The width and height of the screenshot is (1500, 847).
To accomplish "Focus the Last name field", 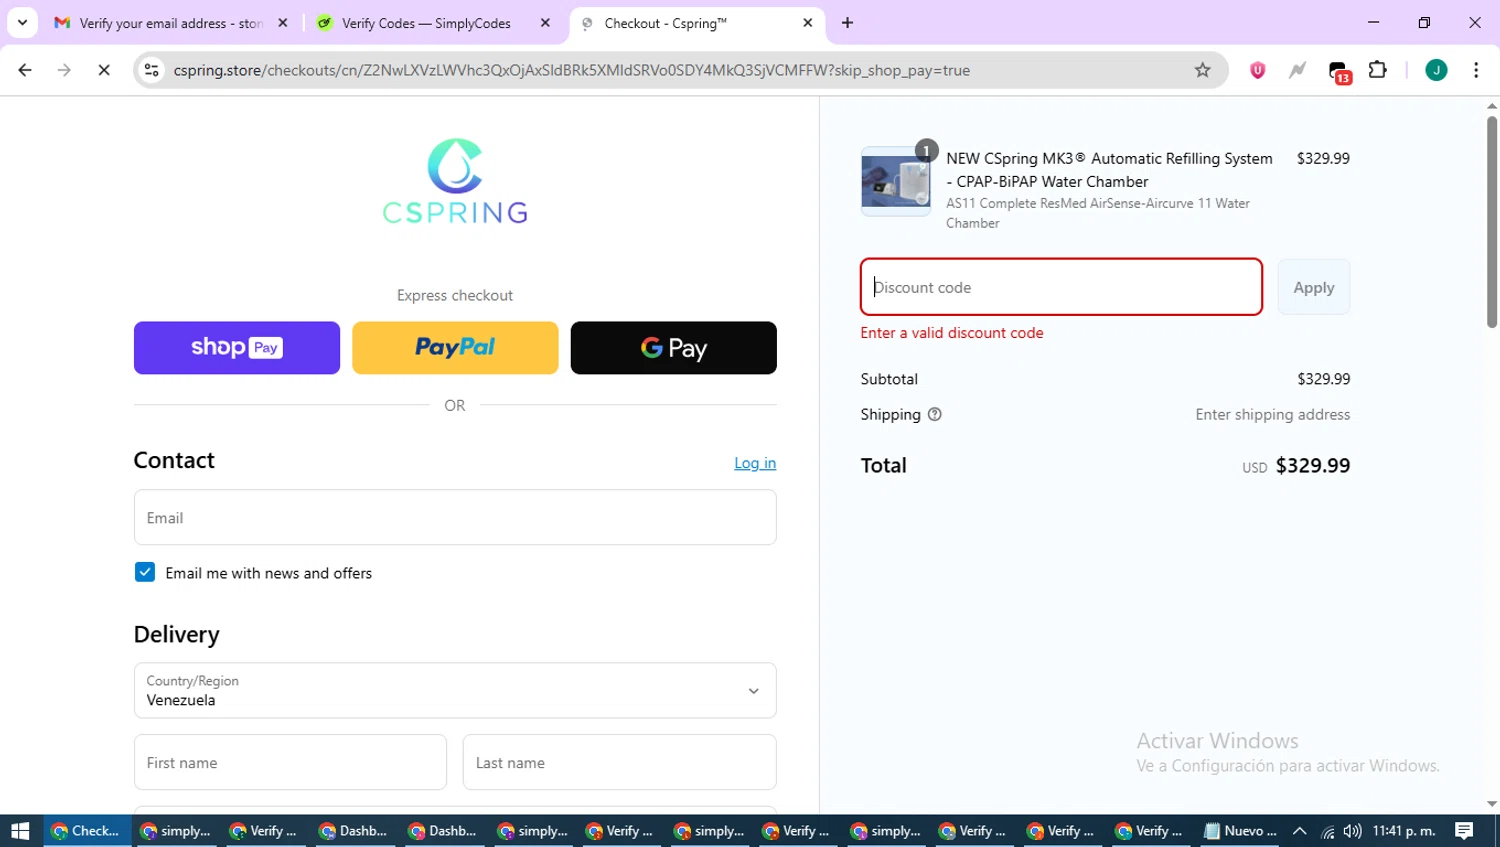I will pyautogui.click(x=619, y=762).
